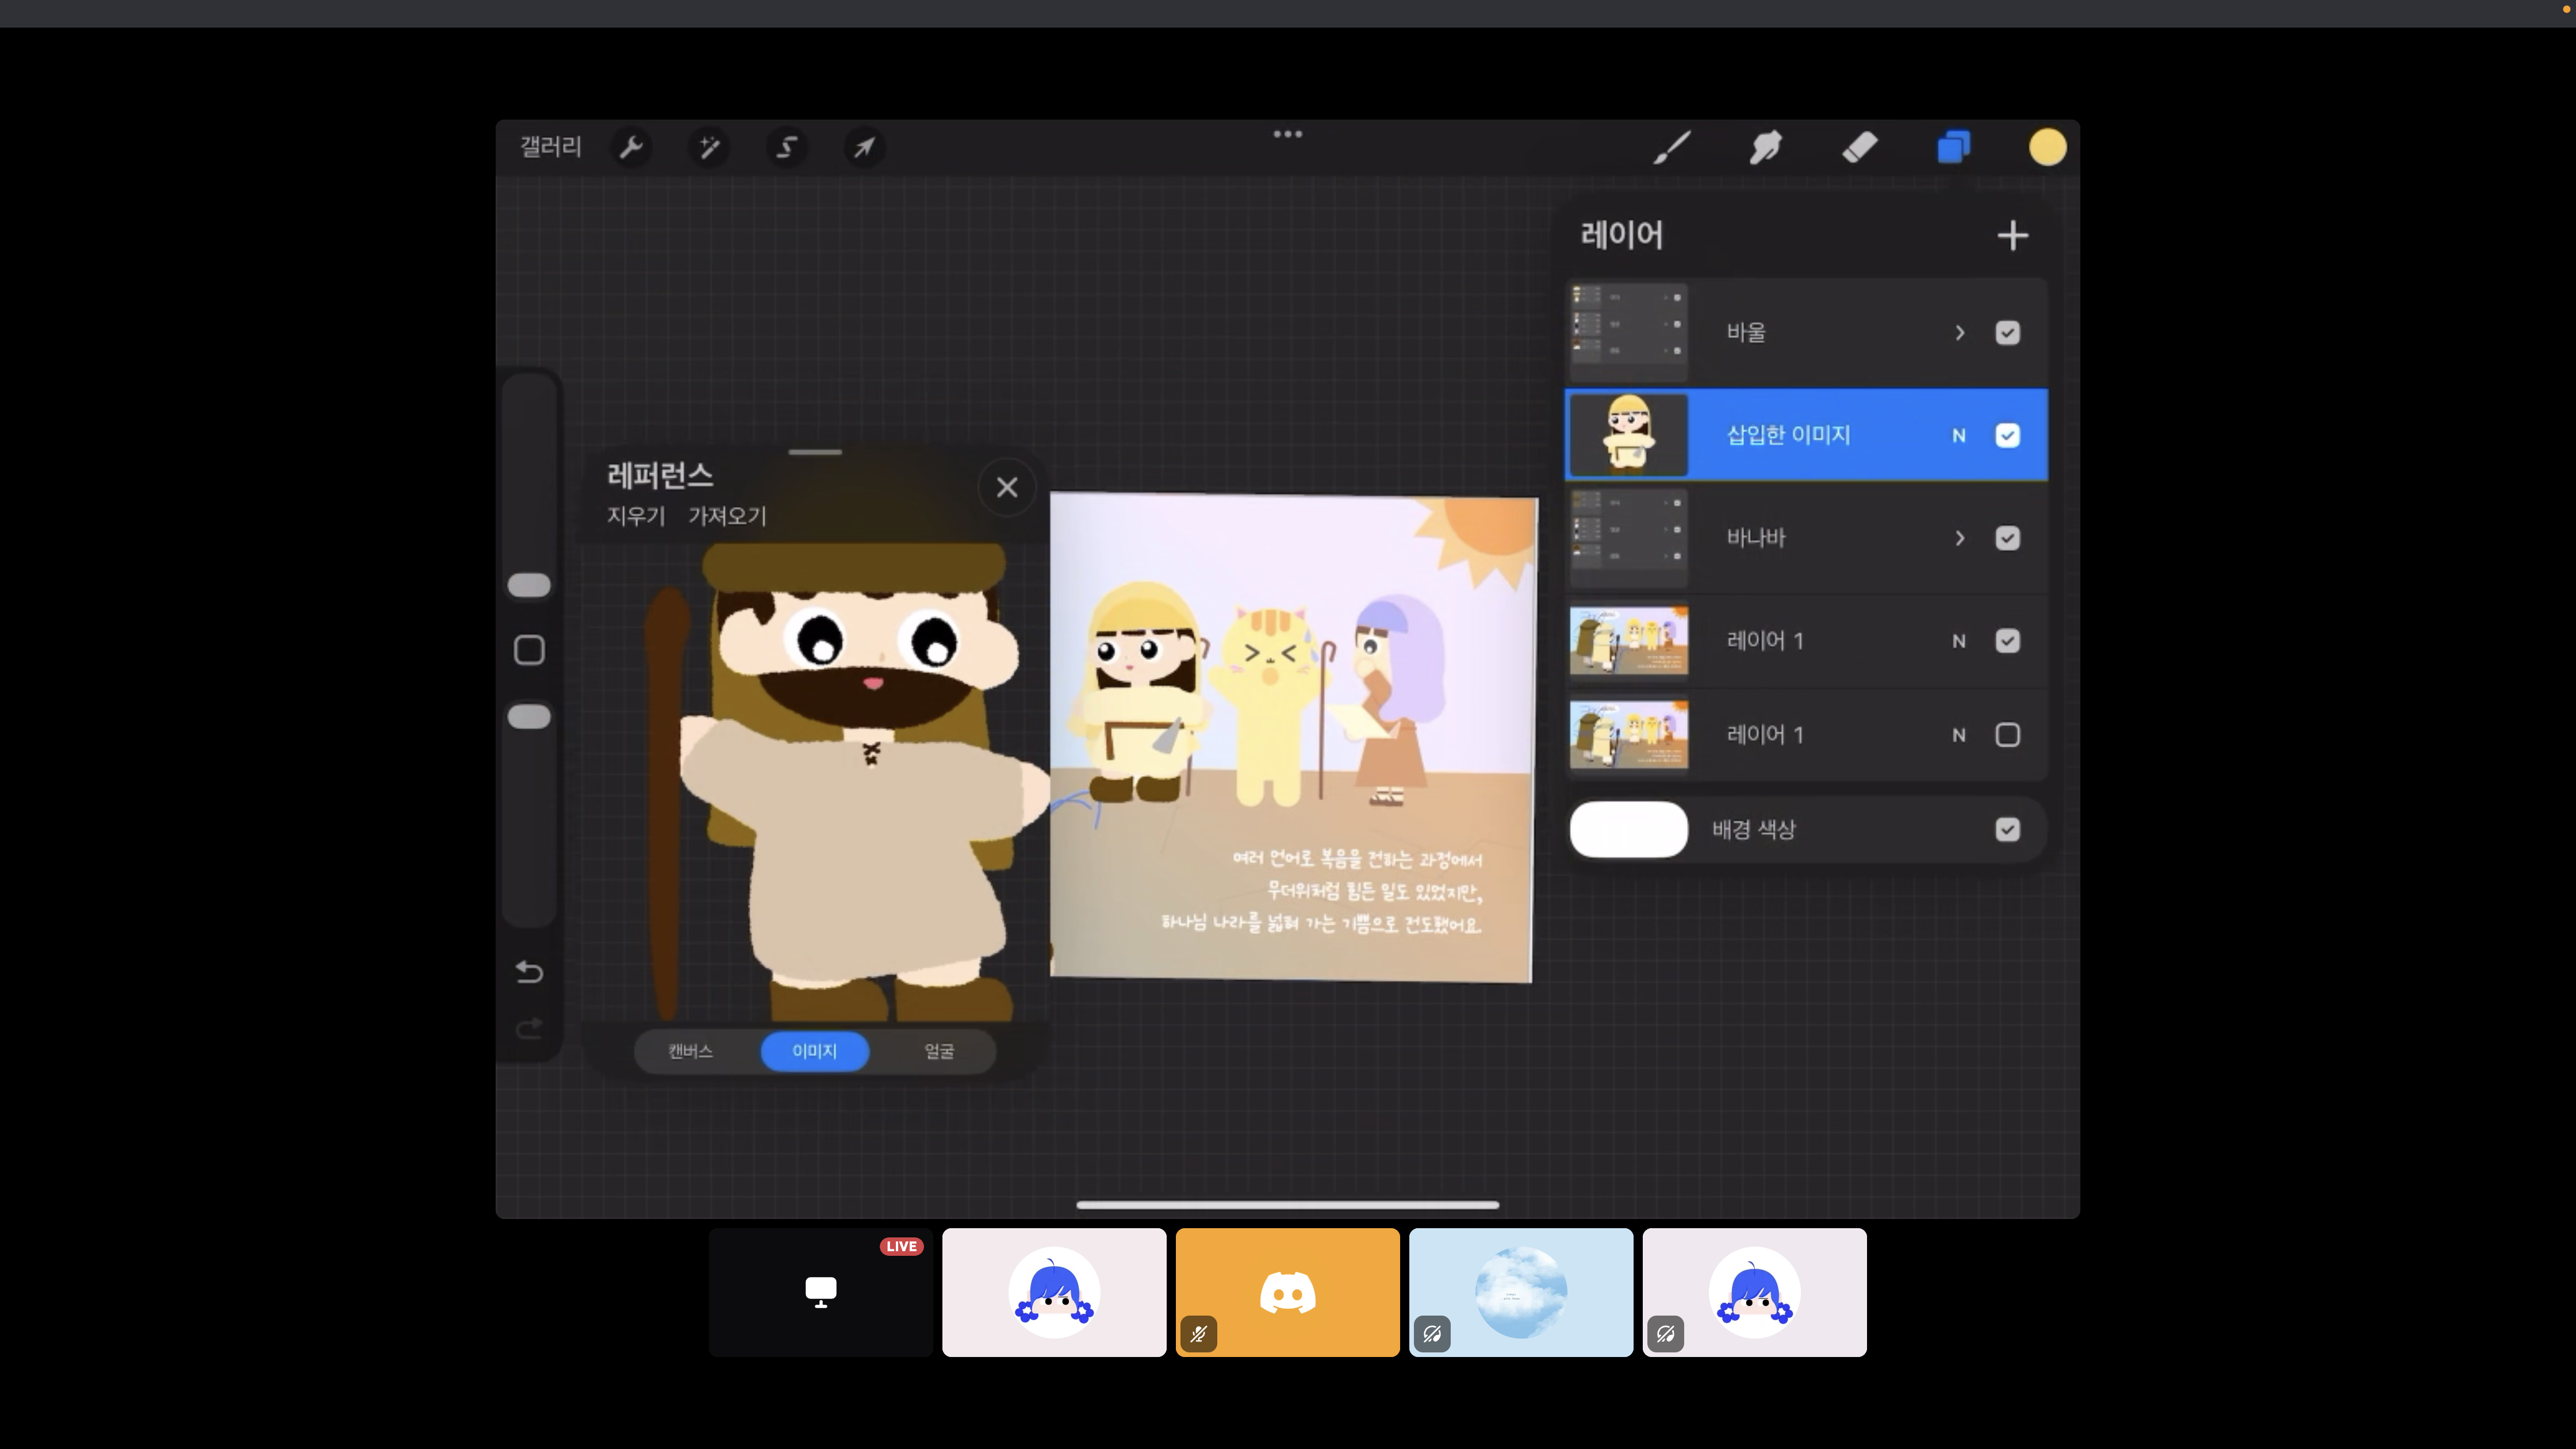This screenshot has width=2576, height=1449.
Task: Select the Eraser tool
Action: pyautogui.click(x=1859, y=148)
